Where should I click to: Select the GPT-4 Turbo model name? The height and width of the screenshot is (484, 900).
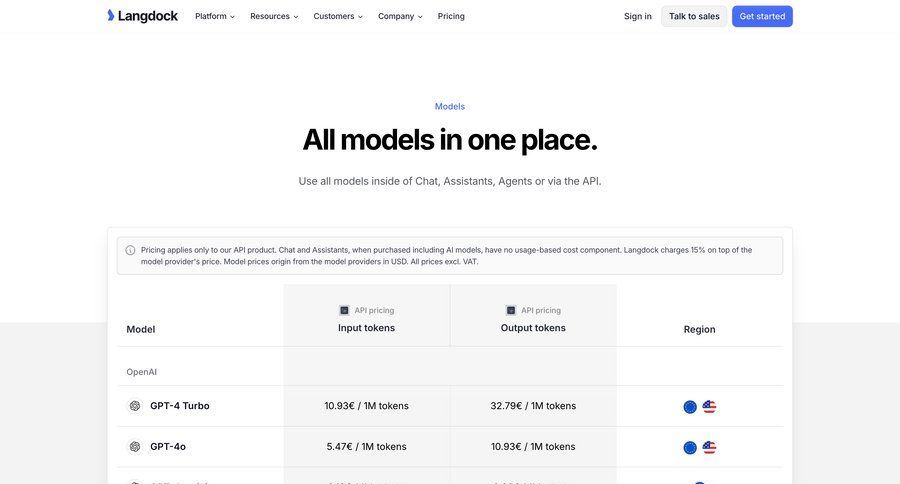point(180,406)
